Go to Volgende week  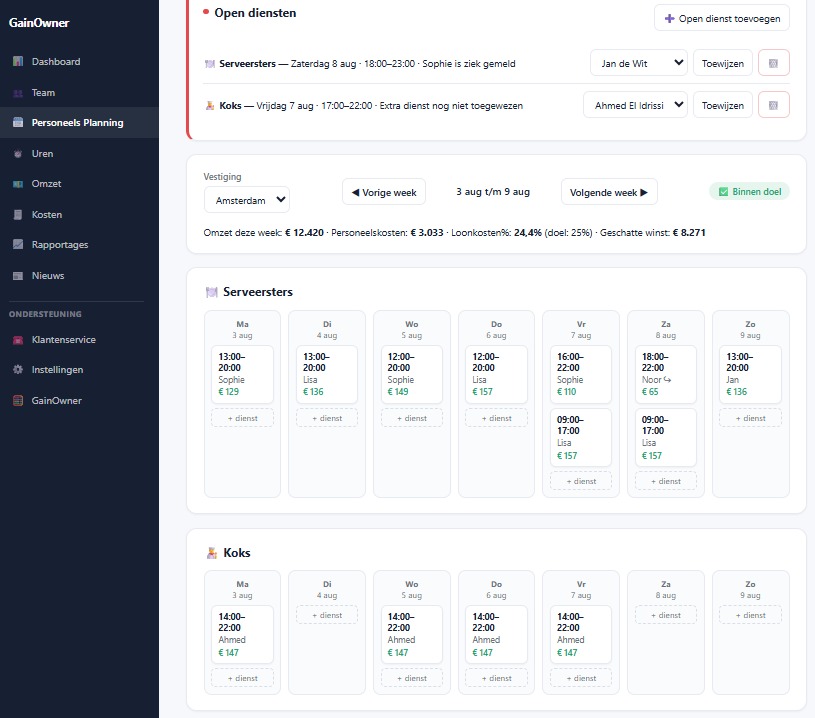point(609,192)
